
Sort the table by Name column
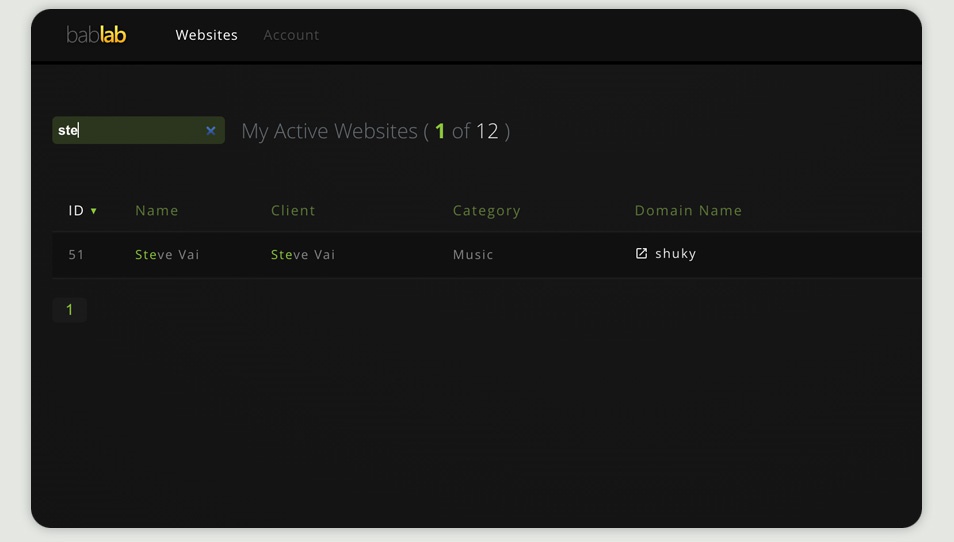(x=157, y=211)
